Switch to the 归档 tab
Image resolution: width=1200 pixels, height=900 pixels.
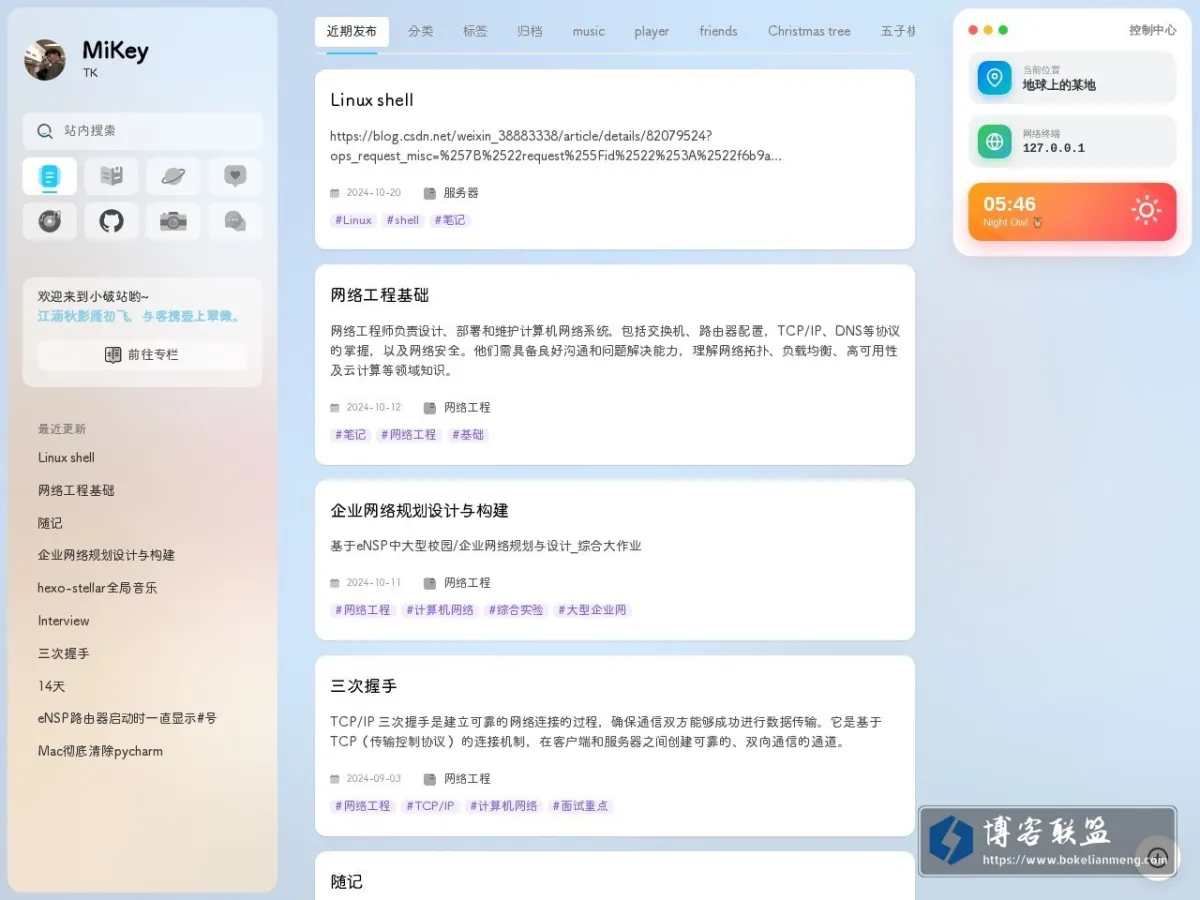(530, 31)
